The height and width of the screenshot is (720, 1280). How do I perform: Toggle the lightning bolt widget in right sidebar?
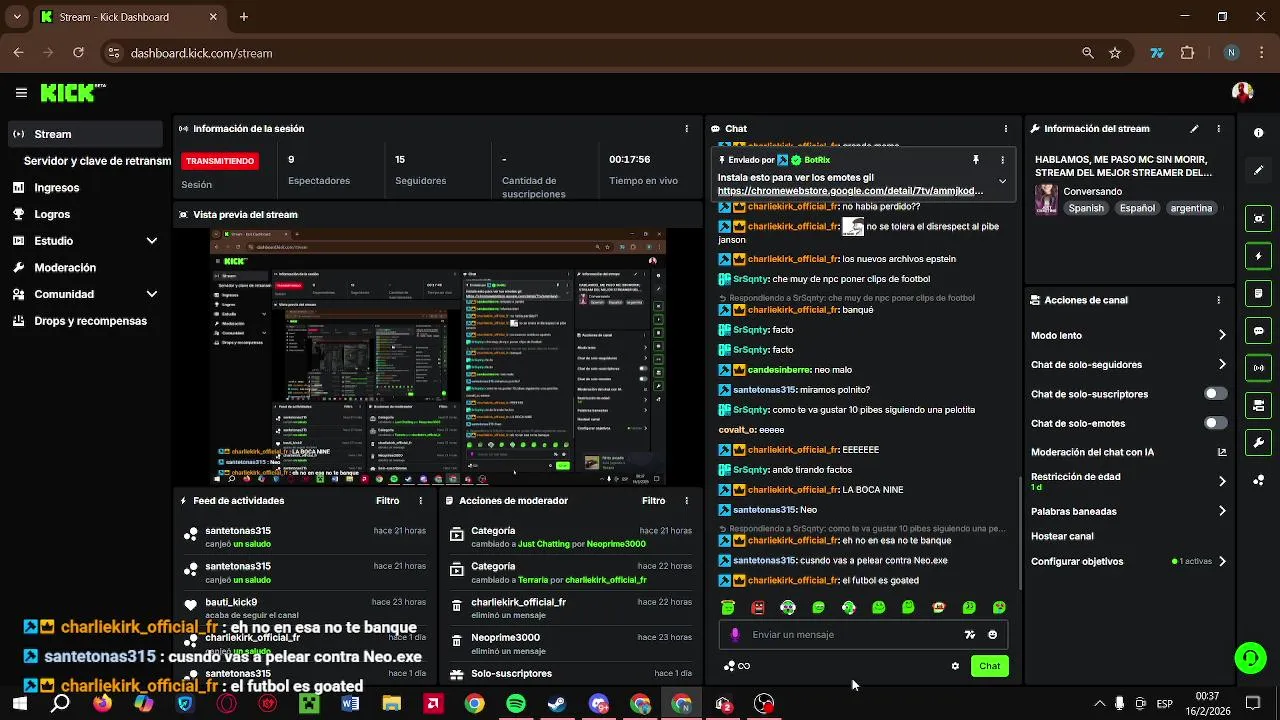[x=1258, y=256]
